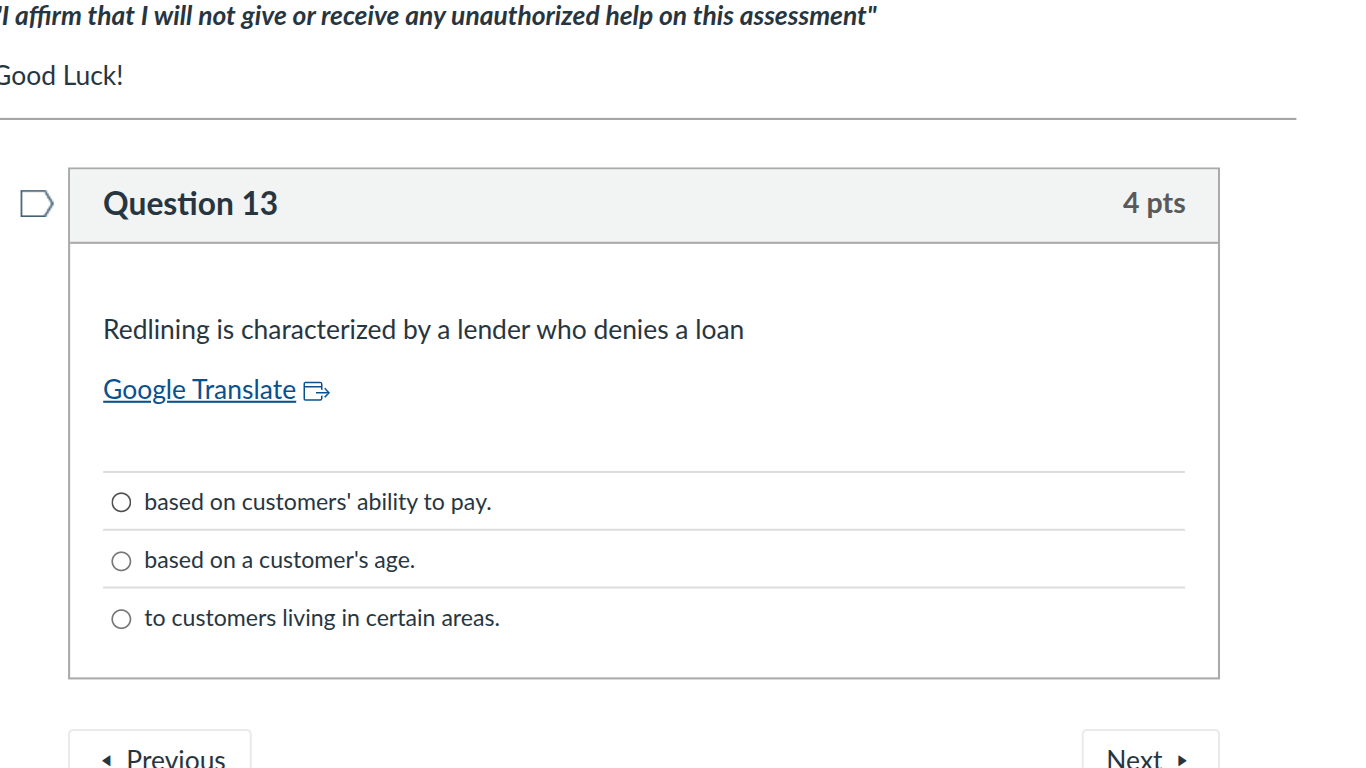Click the right arrow inside the Next button

pyautogui.click(x=1180, y=760)
